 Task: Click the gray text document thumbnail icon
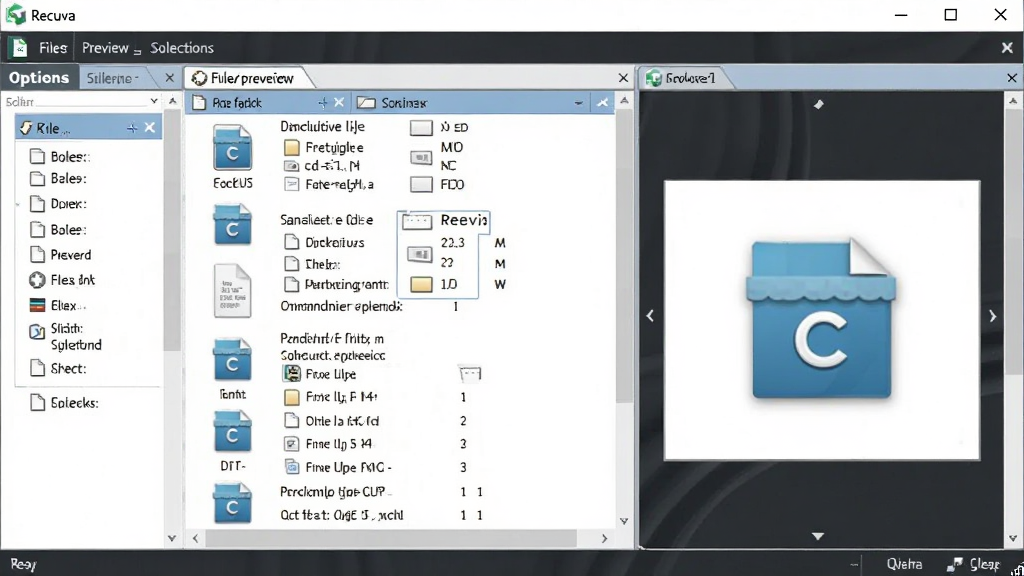pos(232,291)
